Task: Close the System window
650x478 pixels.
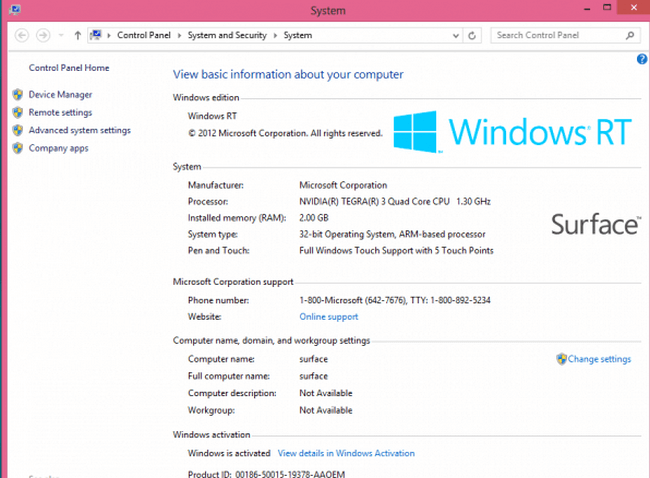Action: [633, 7]
